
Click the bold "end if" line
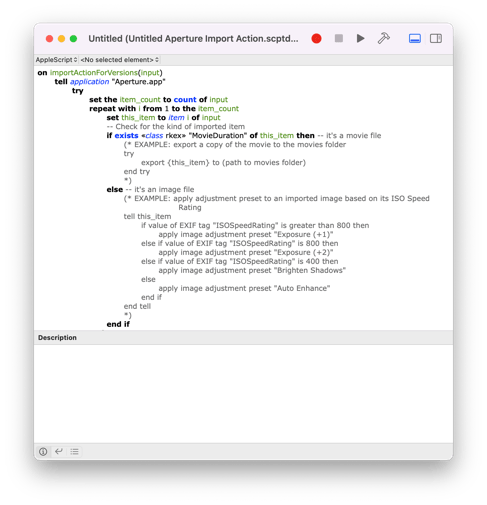click(118, 324)
